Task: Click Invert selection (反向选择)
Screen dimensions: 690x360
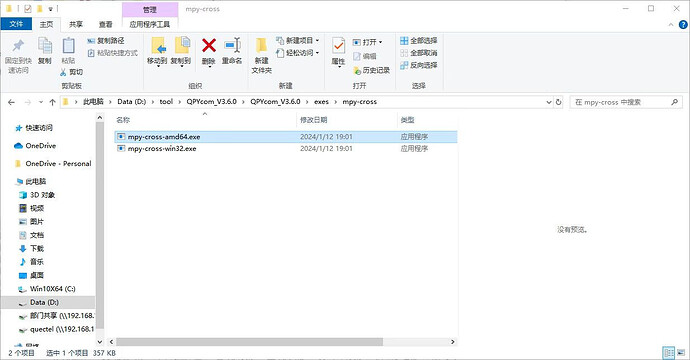Action: click(x=418, y=65)
